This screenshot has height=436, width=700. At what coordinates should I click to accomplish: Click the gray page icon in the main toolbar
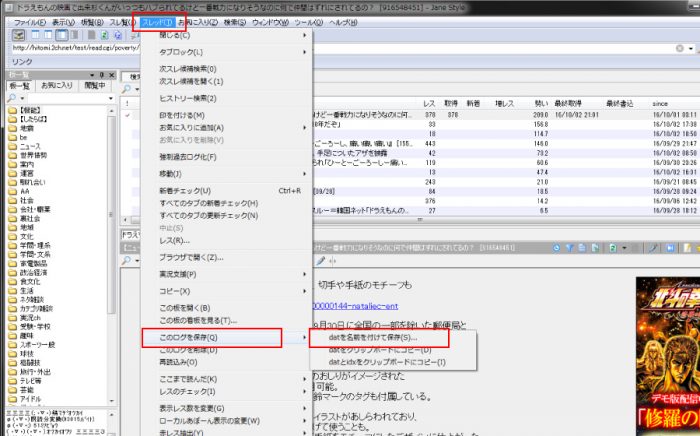[91, 35]
